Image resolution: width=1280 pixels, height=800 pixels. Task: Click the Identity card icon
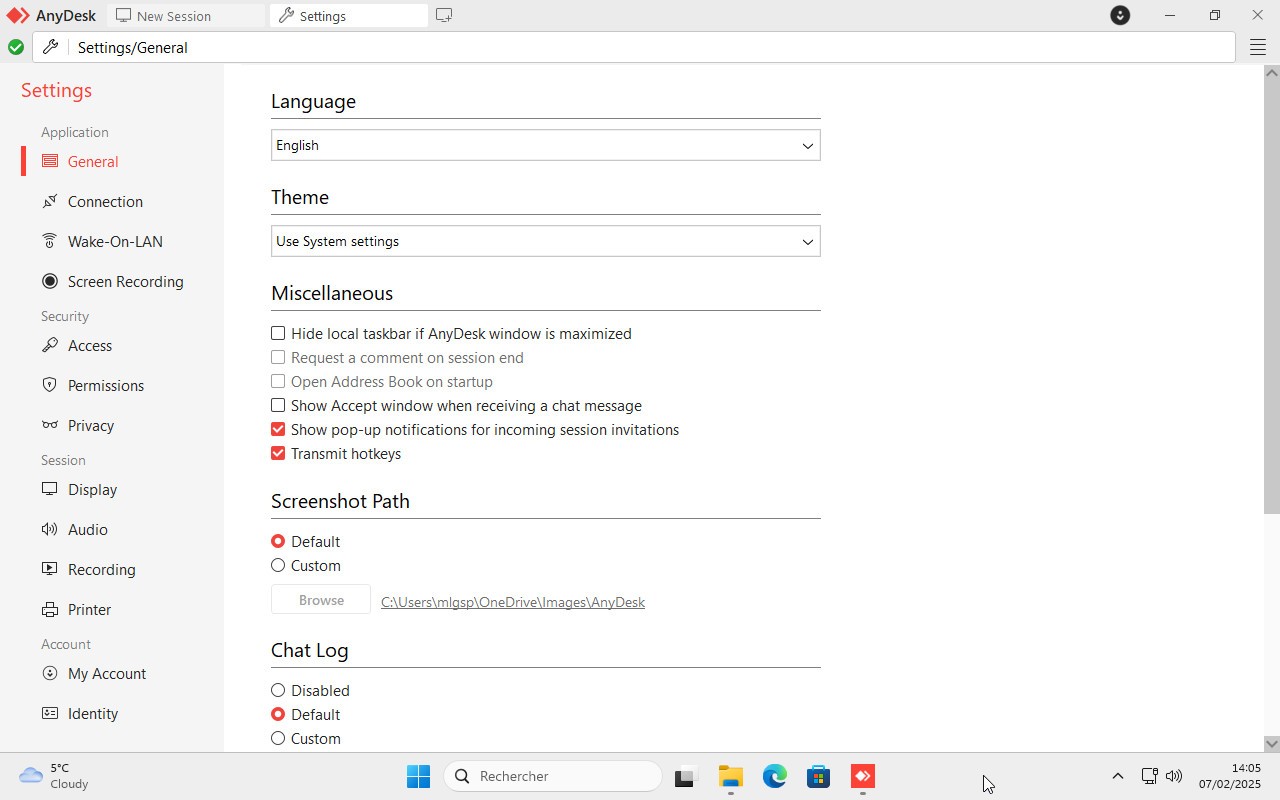(x=50, y=713)
